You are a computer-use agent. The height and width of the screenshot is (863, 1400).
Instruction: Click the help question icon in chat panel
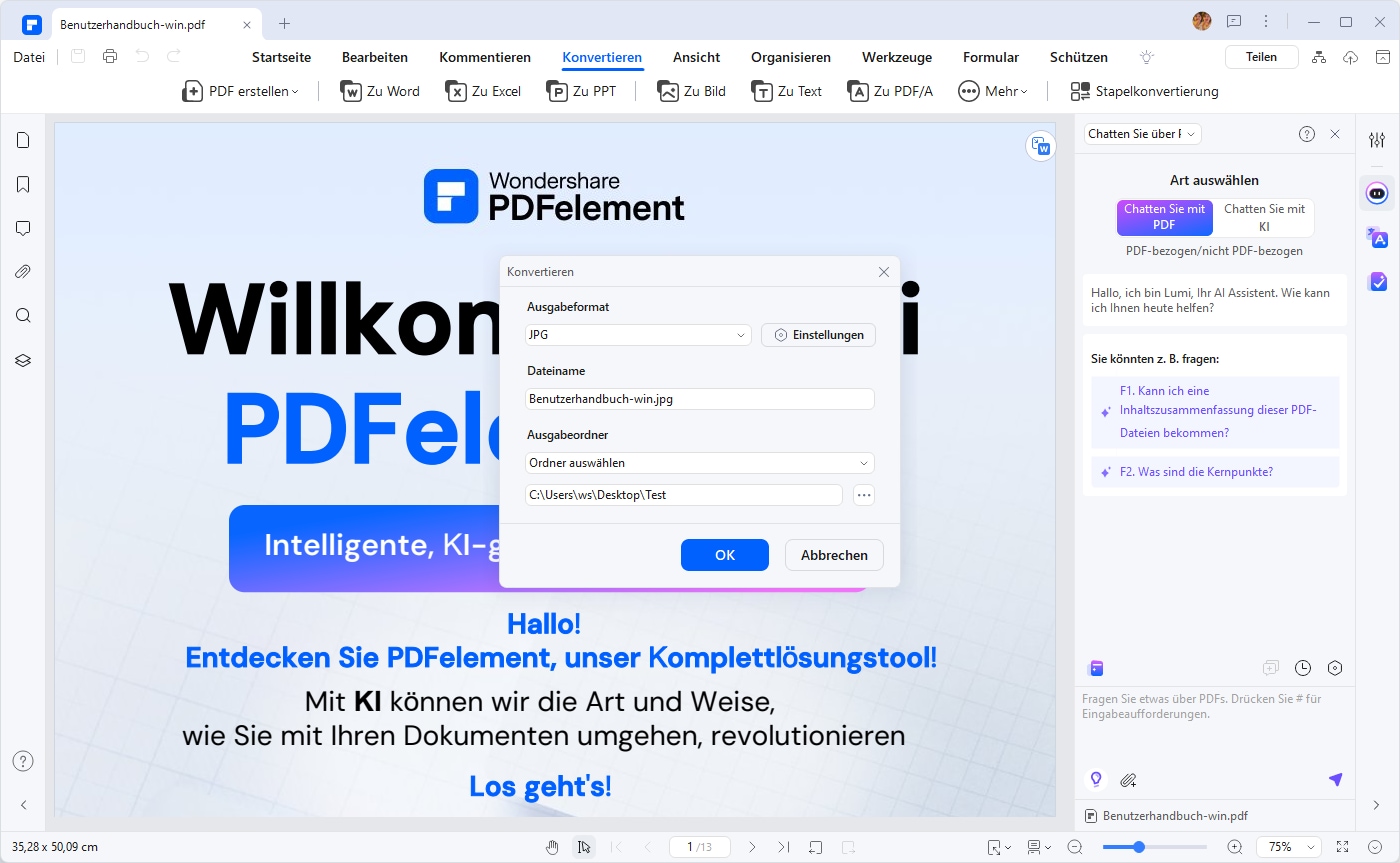coord(1307,134)
